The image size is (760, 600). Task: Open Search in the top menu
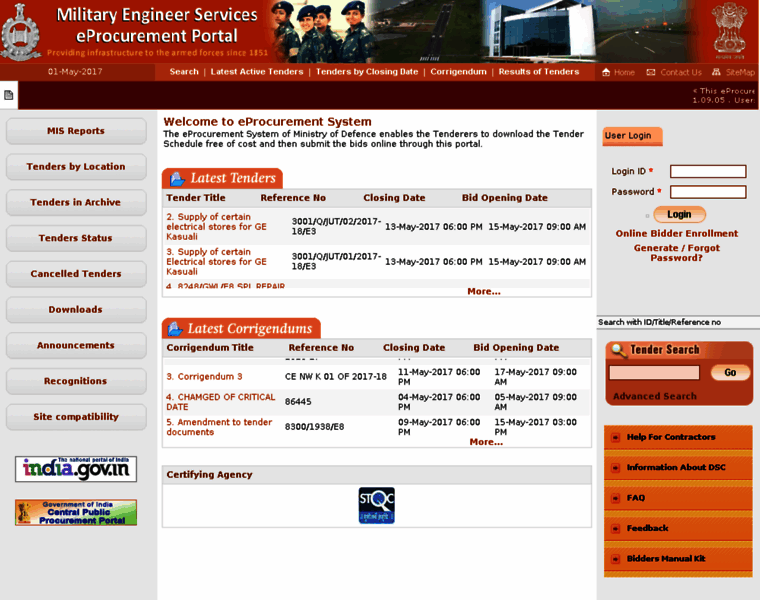184,72
